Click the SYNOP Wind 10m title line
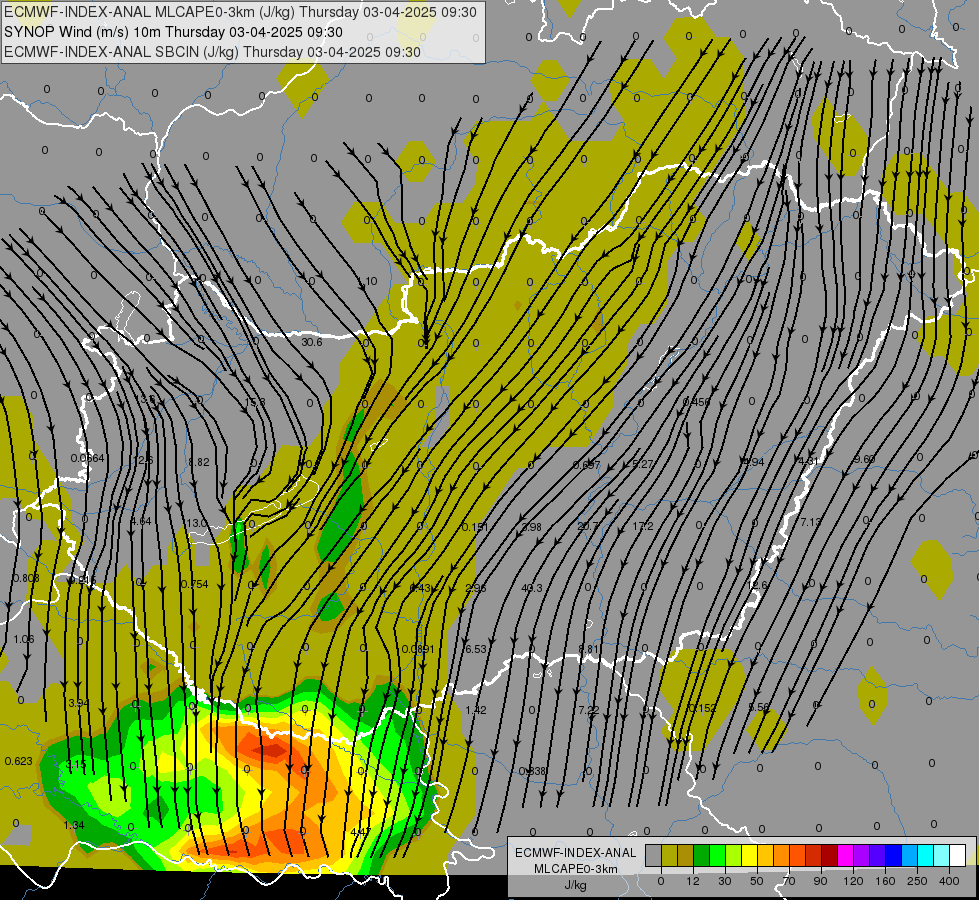Image resolution: width=979 pixels, height=900 pixels. 174,32
